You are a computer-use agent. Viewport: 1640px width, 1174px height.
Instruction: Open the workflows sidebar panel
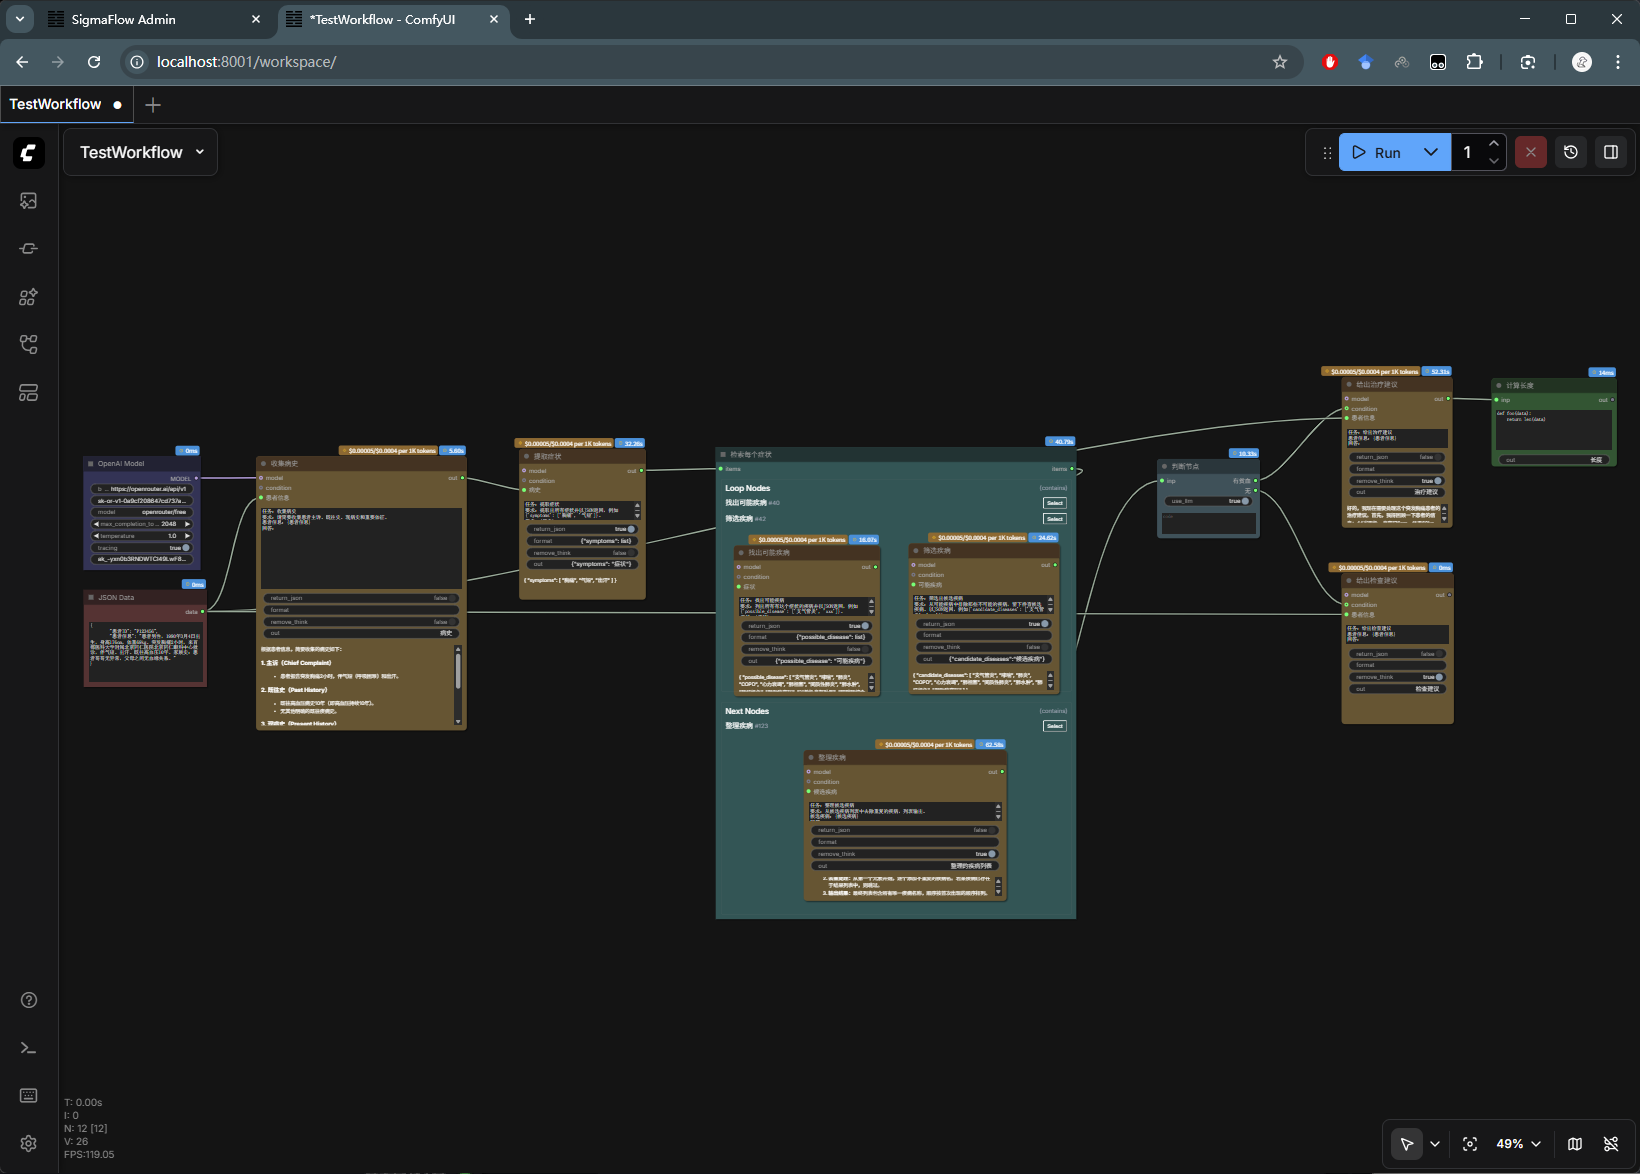pos(28,344)
